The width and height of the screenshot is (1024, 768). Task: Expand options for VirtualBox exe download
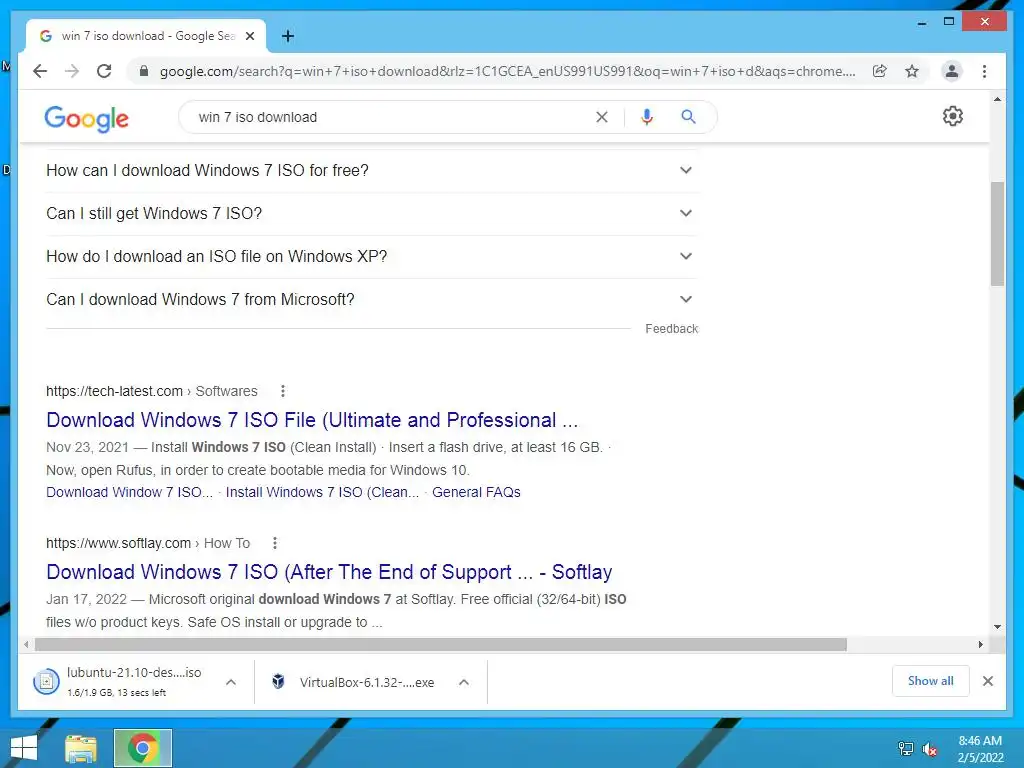[464, 682]
